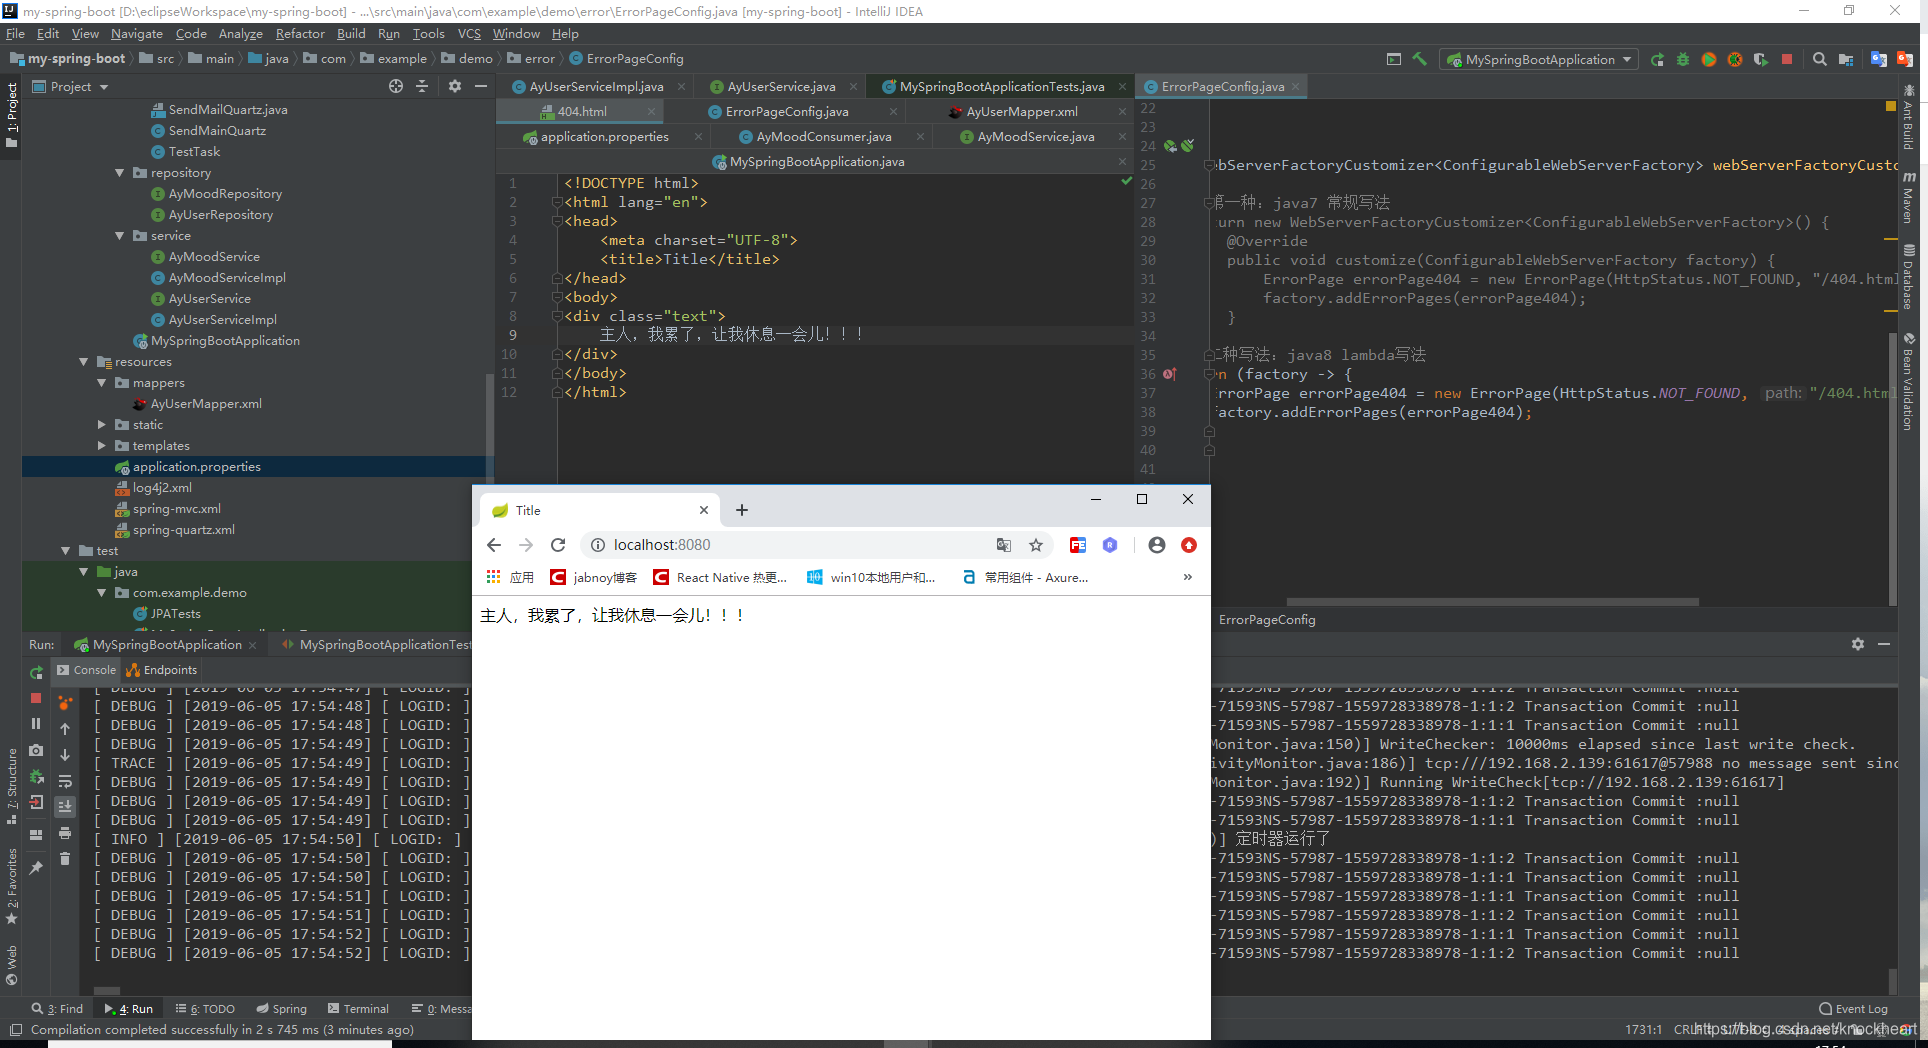Stop the running application from top toolbar

pos(1787,59)
